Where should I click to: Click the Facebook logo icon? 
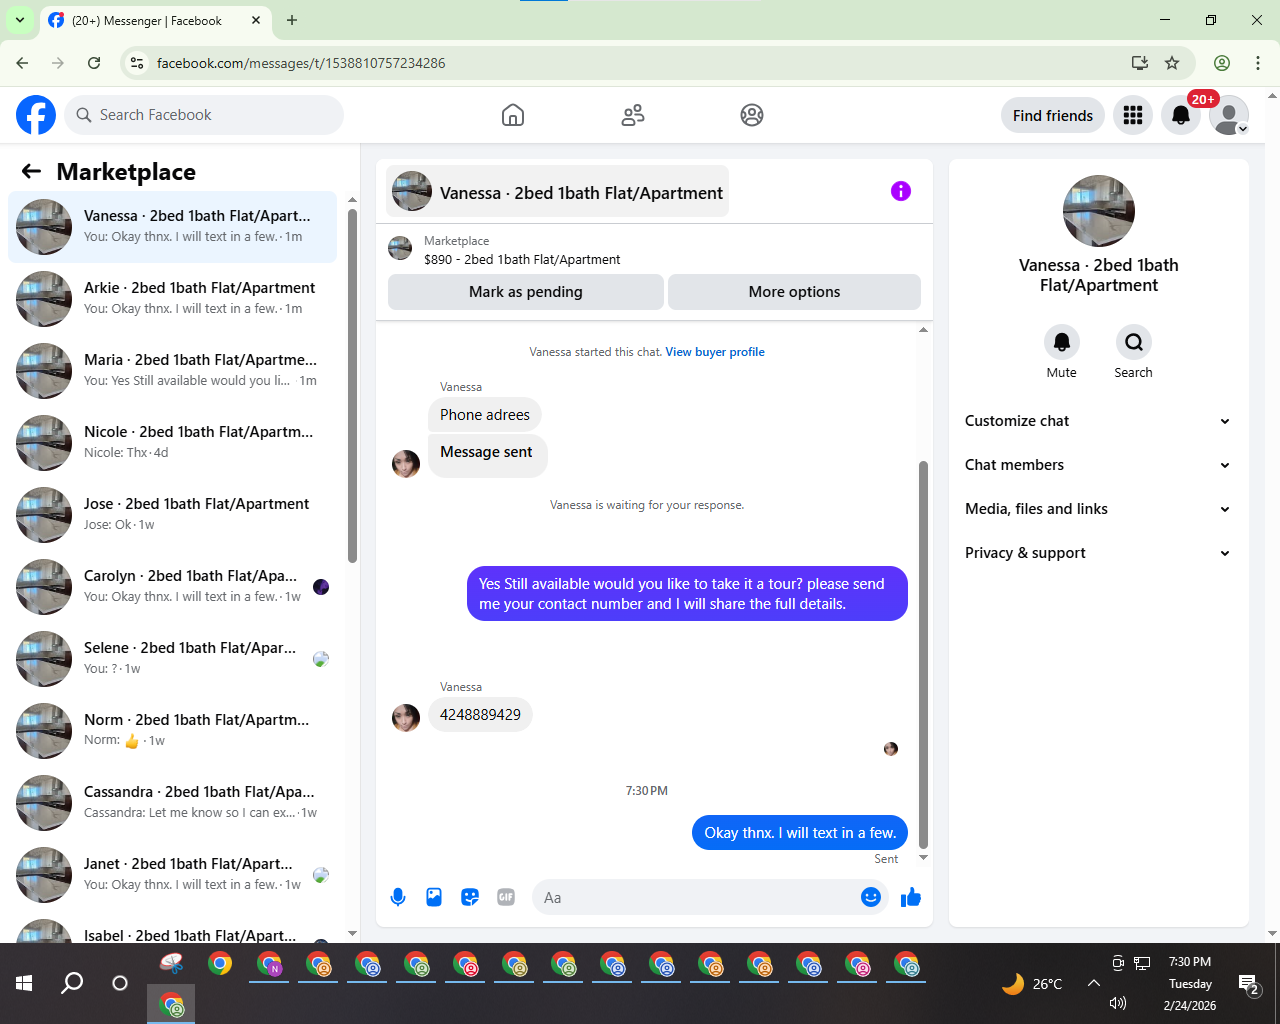[36, 115]
